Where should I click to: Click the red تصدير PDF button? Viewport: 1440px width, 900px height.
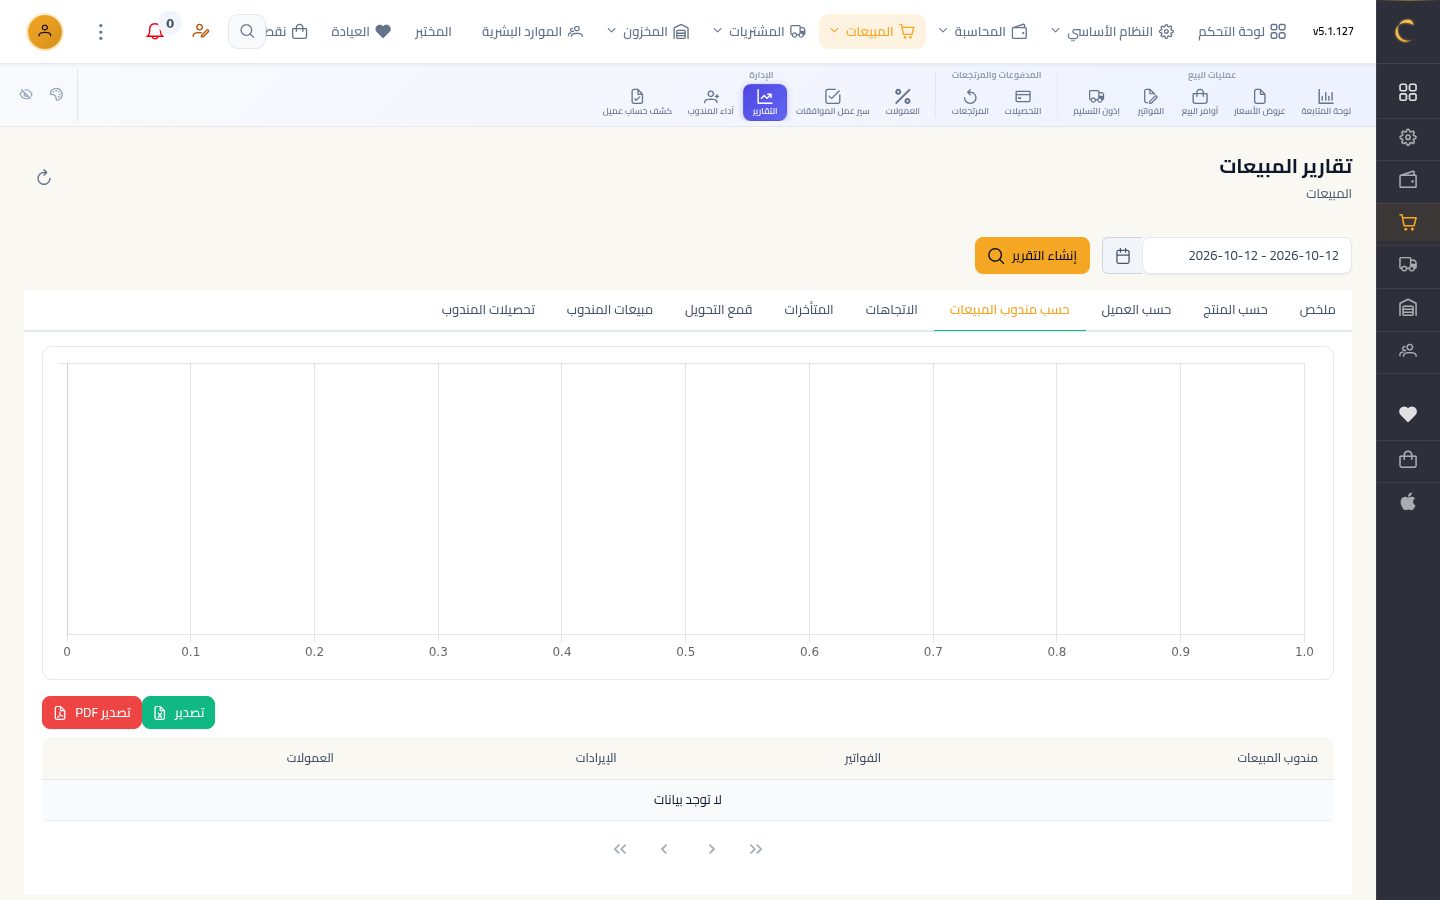[x=92, y=713]
